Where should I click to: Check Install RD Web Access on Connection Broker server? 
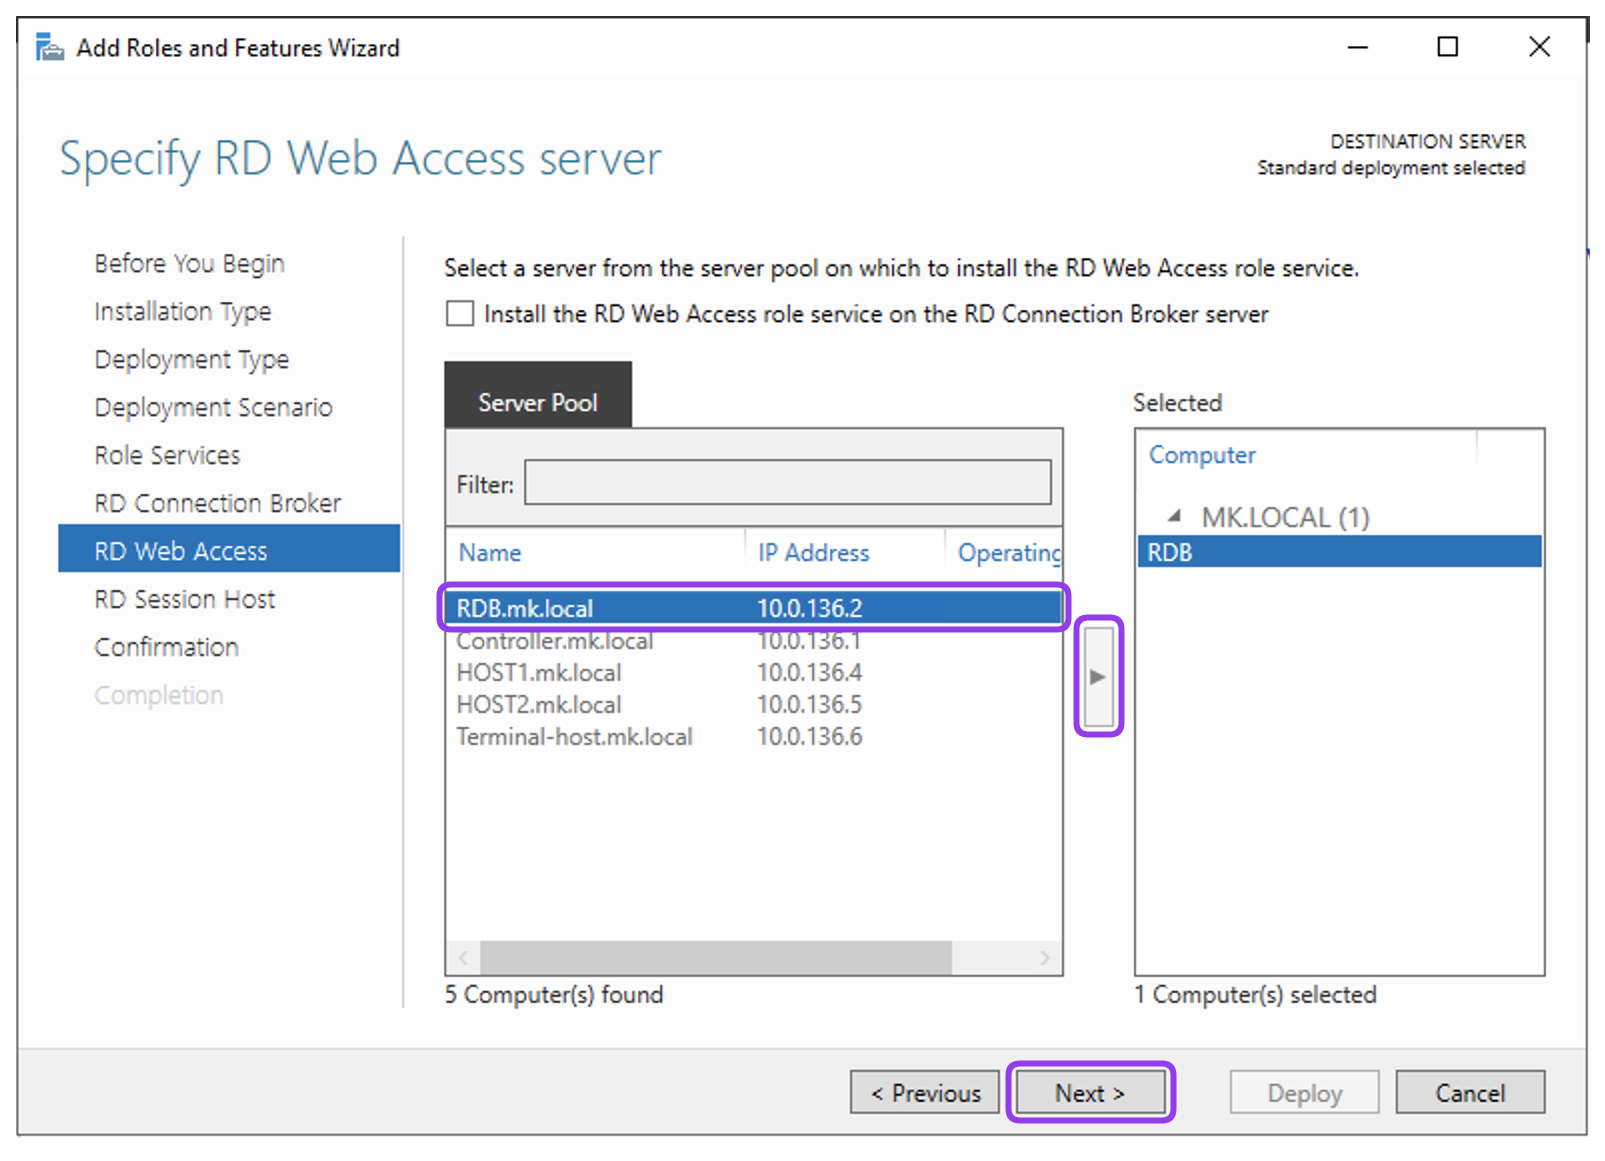point(460,314)
